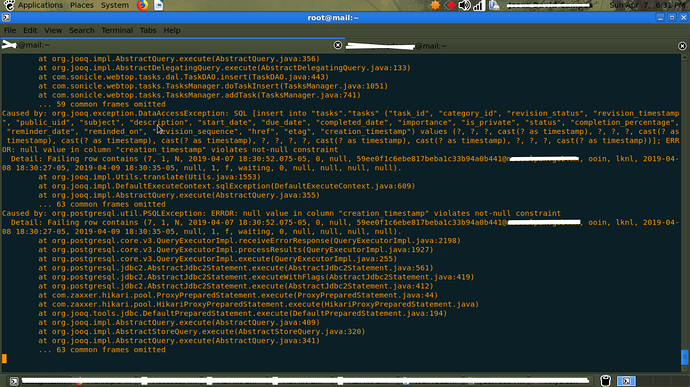Click the ProxyPreparedStatement.java:44 line
Viewport: 690px width, 387px height.
pyautogui.click(x=238, y=295)
